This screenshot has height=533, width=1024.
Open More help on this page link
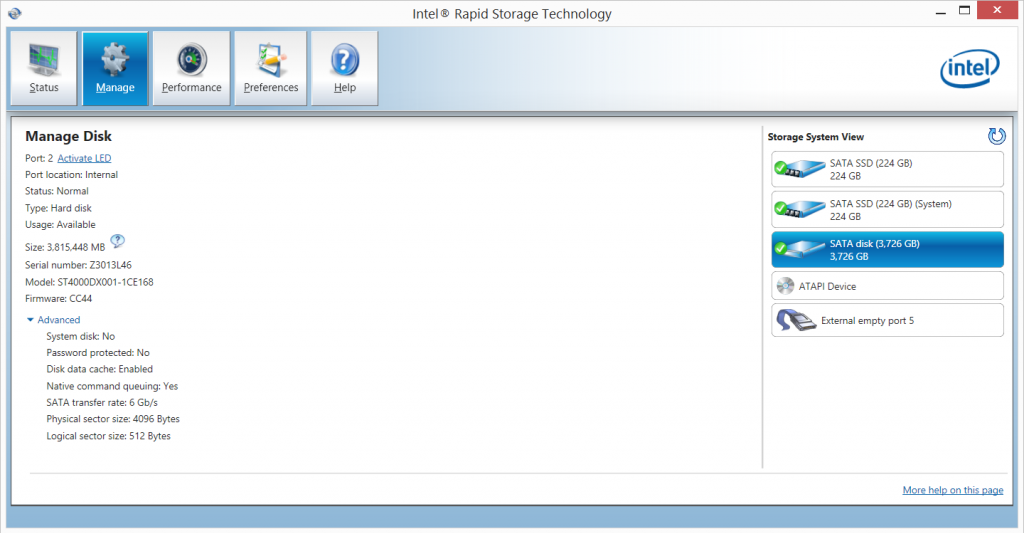[x=952, y=490]
